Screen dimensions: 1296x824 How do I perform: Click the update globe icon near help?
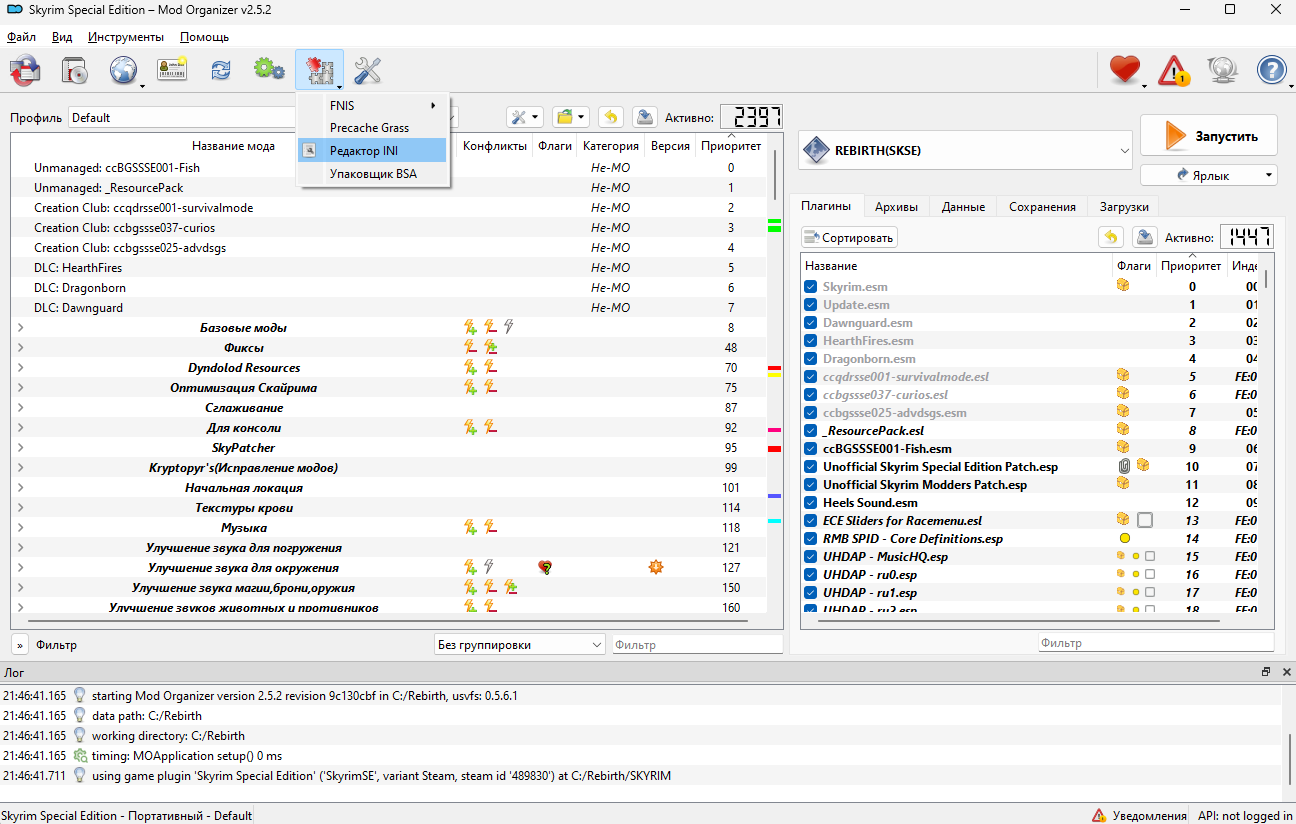pyautogui.click(x=1223, y=70)
